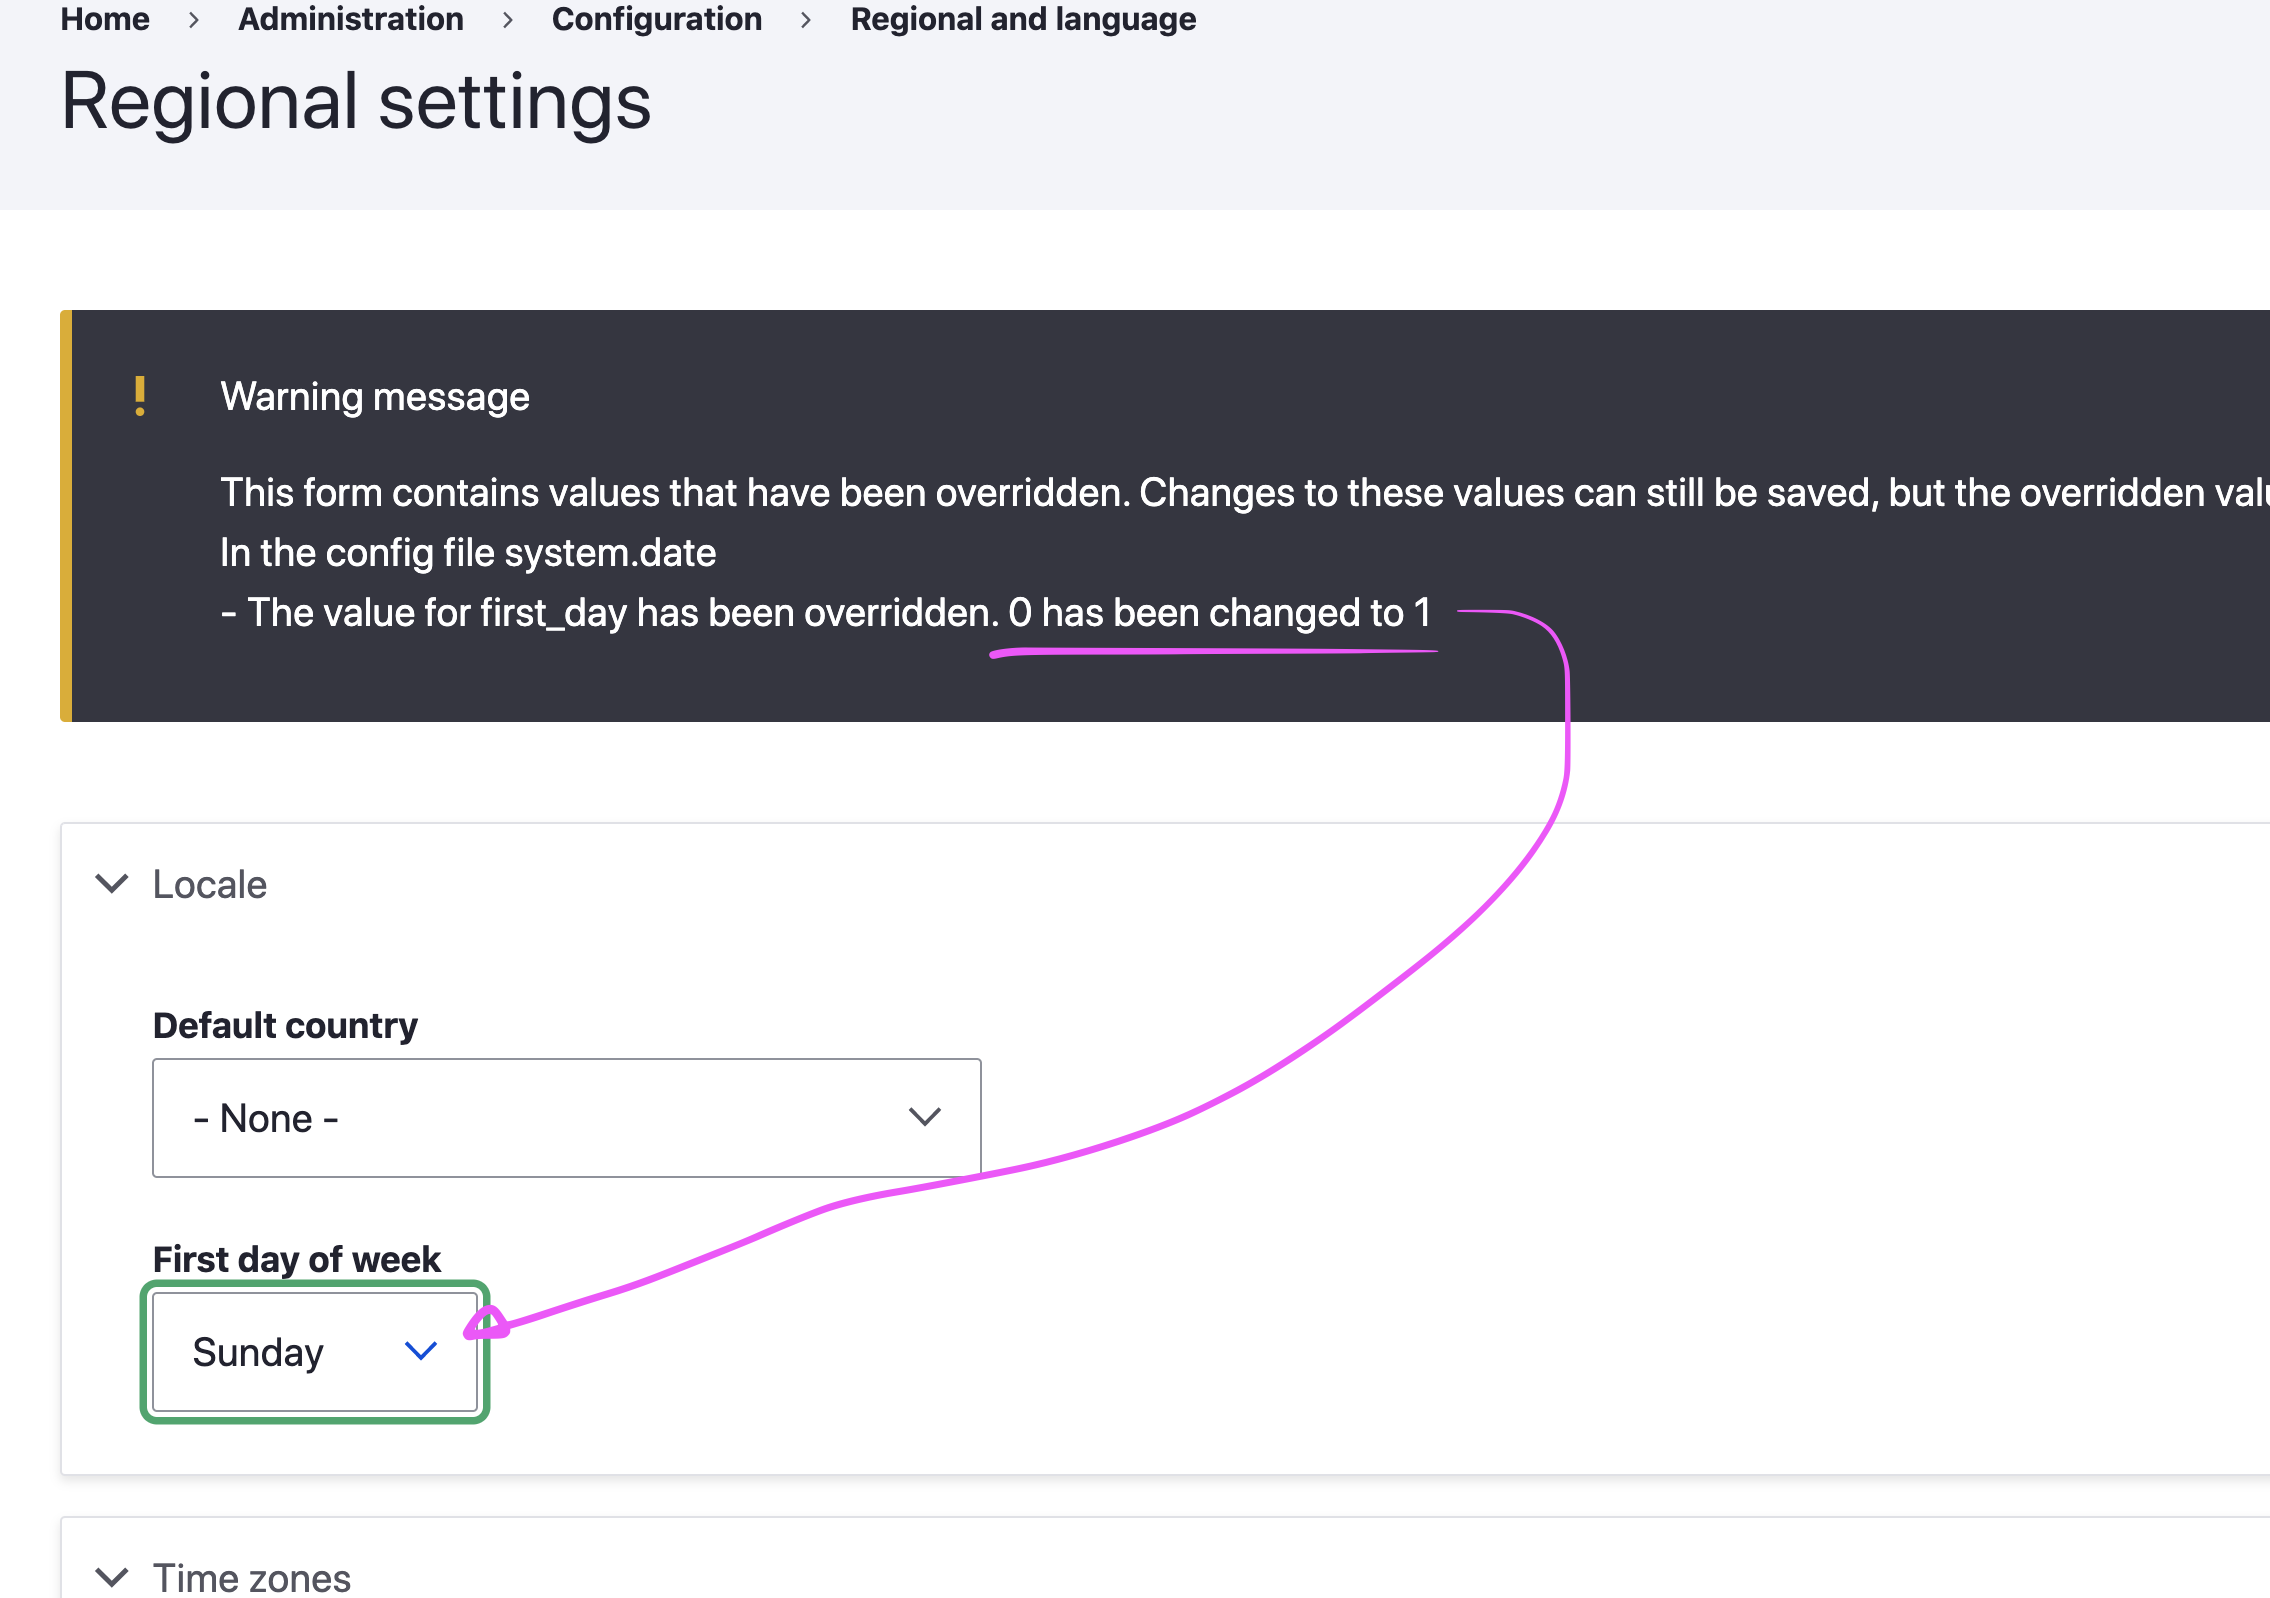Click the breadcrumb separator after Home

coord(195,19)
